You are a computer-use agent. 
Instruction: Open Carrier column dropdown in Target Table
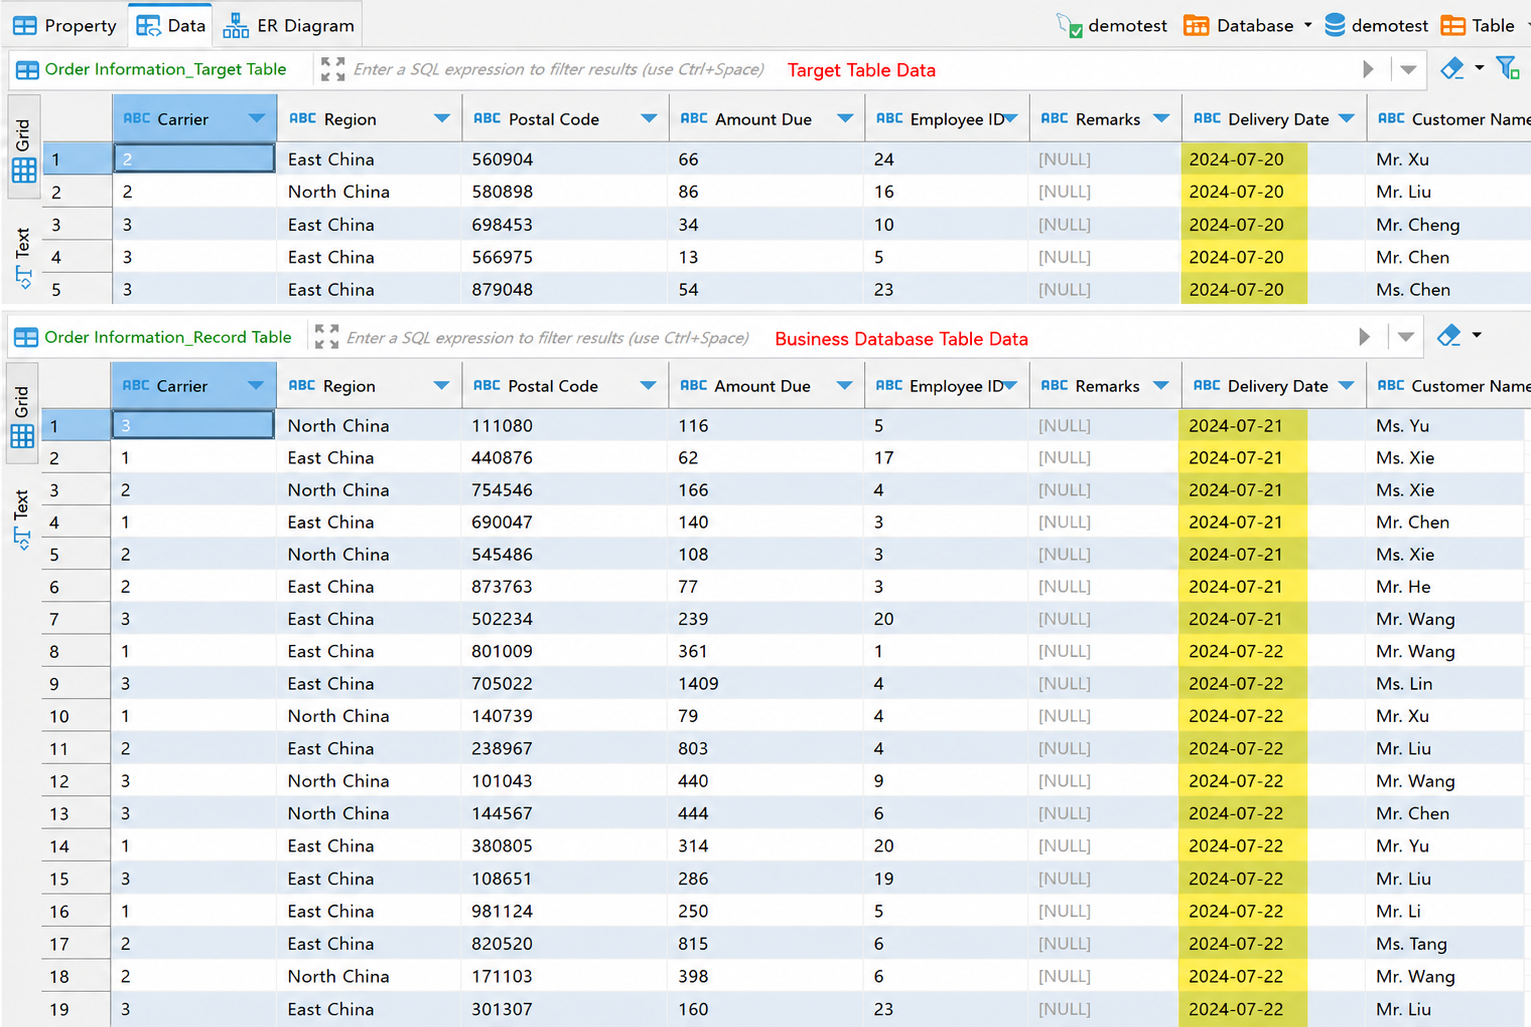coord(256,119)
